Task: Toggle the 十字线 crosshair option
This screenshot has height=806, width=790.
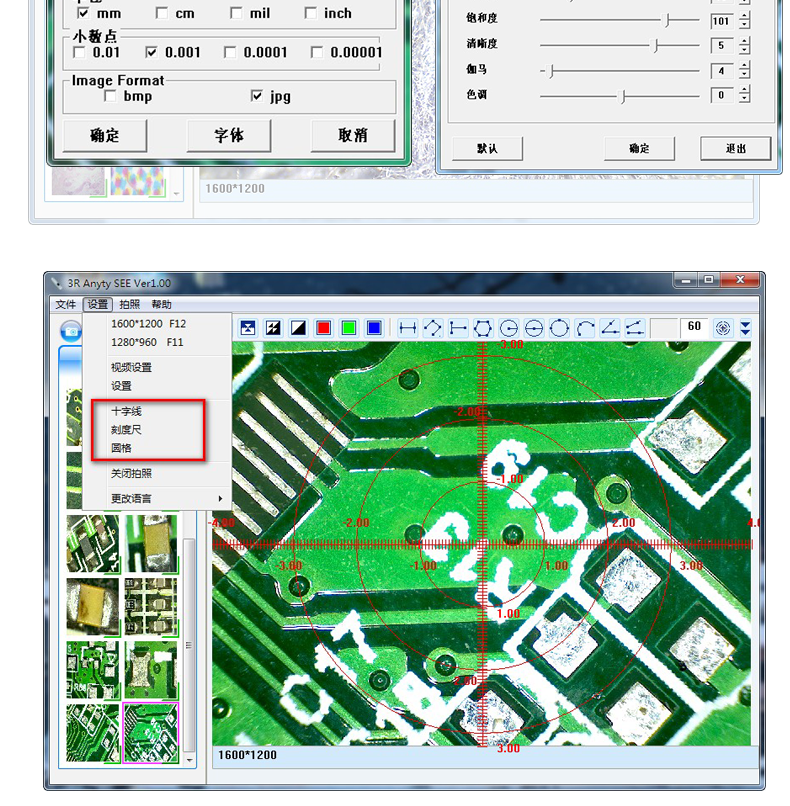Action: pos(157,411)
